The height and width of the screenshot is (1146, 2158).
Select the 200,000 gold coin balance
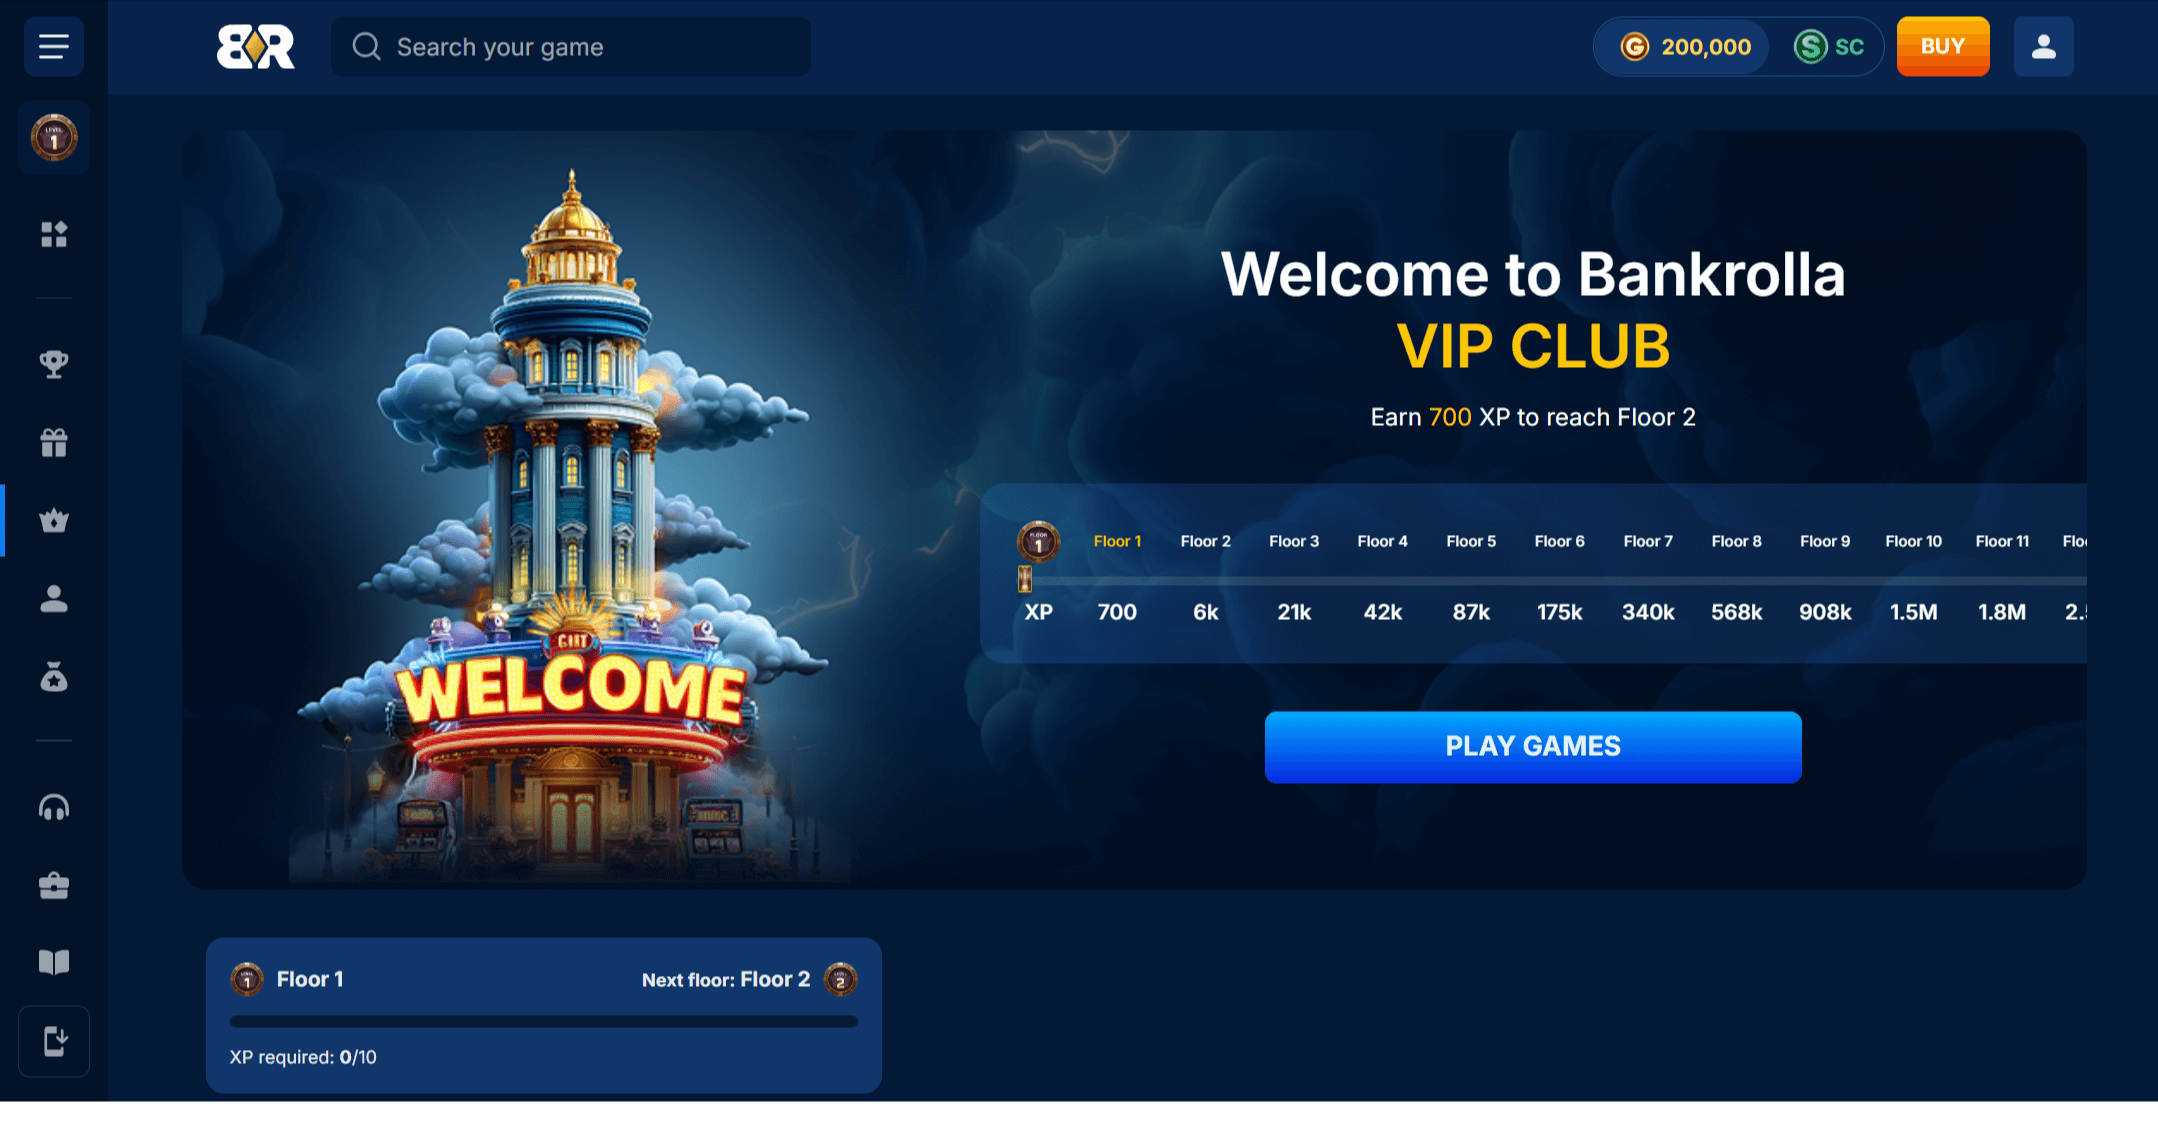point(1686,46)
